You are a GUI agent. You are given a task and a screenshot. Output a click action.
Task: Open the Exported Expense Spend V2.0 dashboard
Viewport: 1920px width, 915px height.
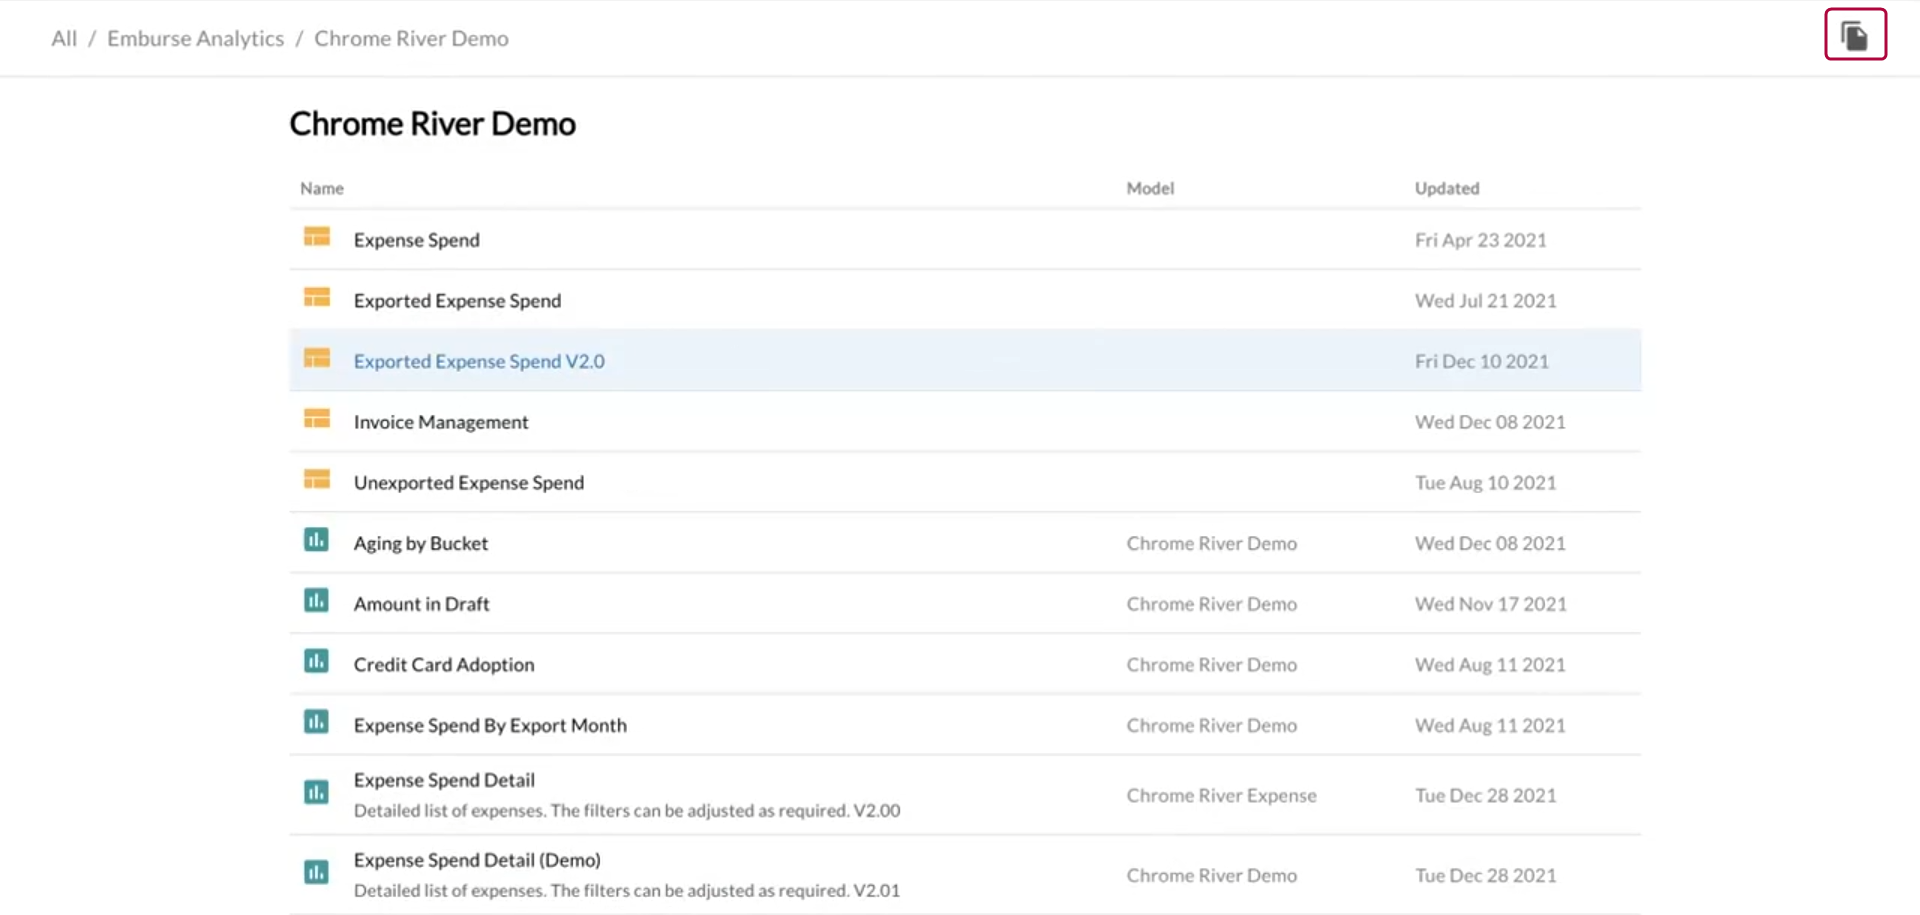pyautogui.click(x=479, y=361)
